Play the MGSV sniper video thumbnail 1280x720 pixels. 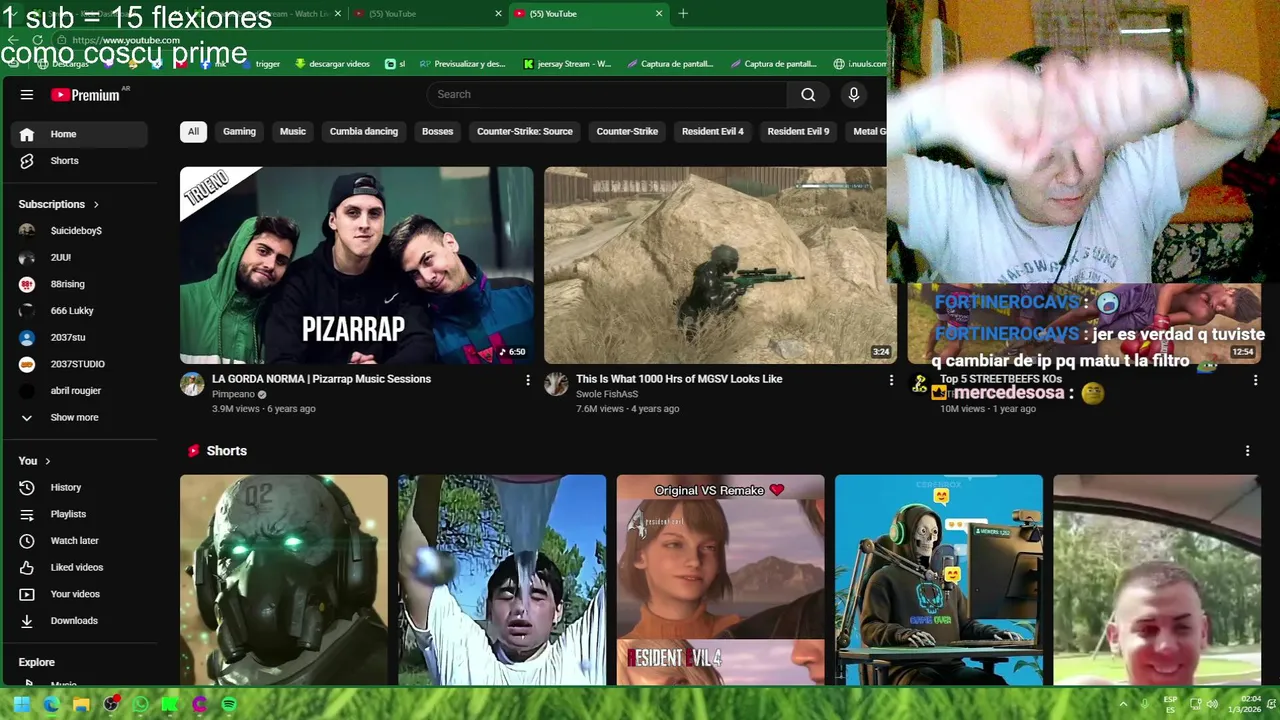(x=720, y=265)
